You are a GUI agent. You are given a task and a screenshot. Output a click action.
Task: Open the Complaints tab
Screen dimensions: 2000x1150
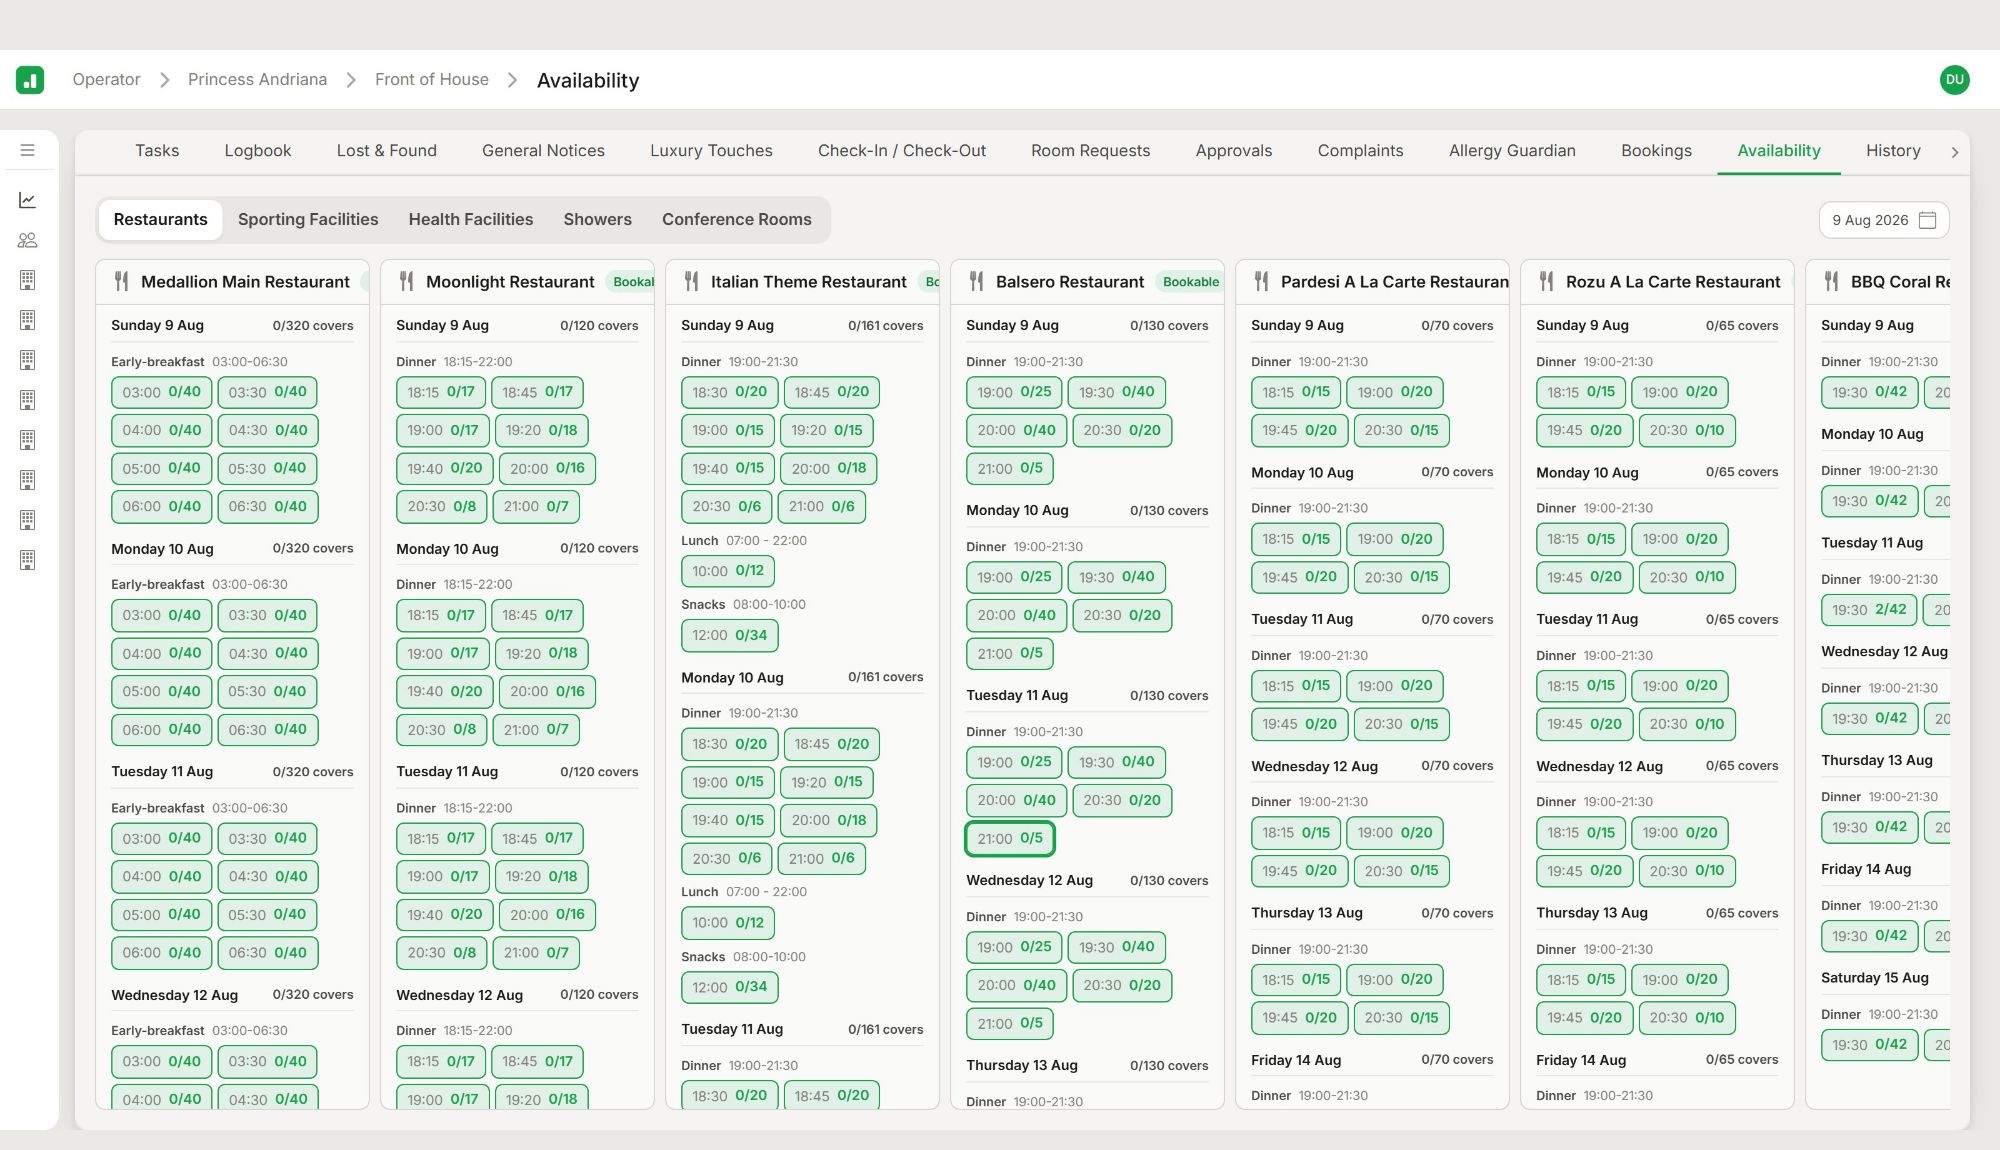(1360, 151)
